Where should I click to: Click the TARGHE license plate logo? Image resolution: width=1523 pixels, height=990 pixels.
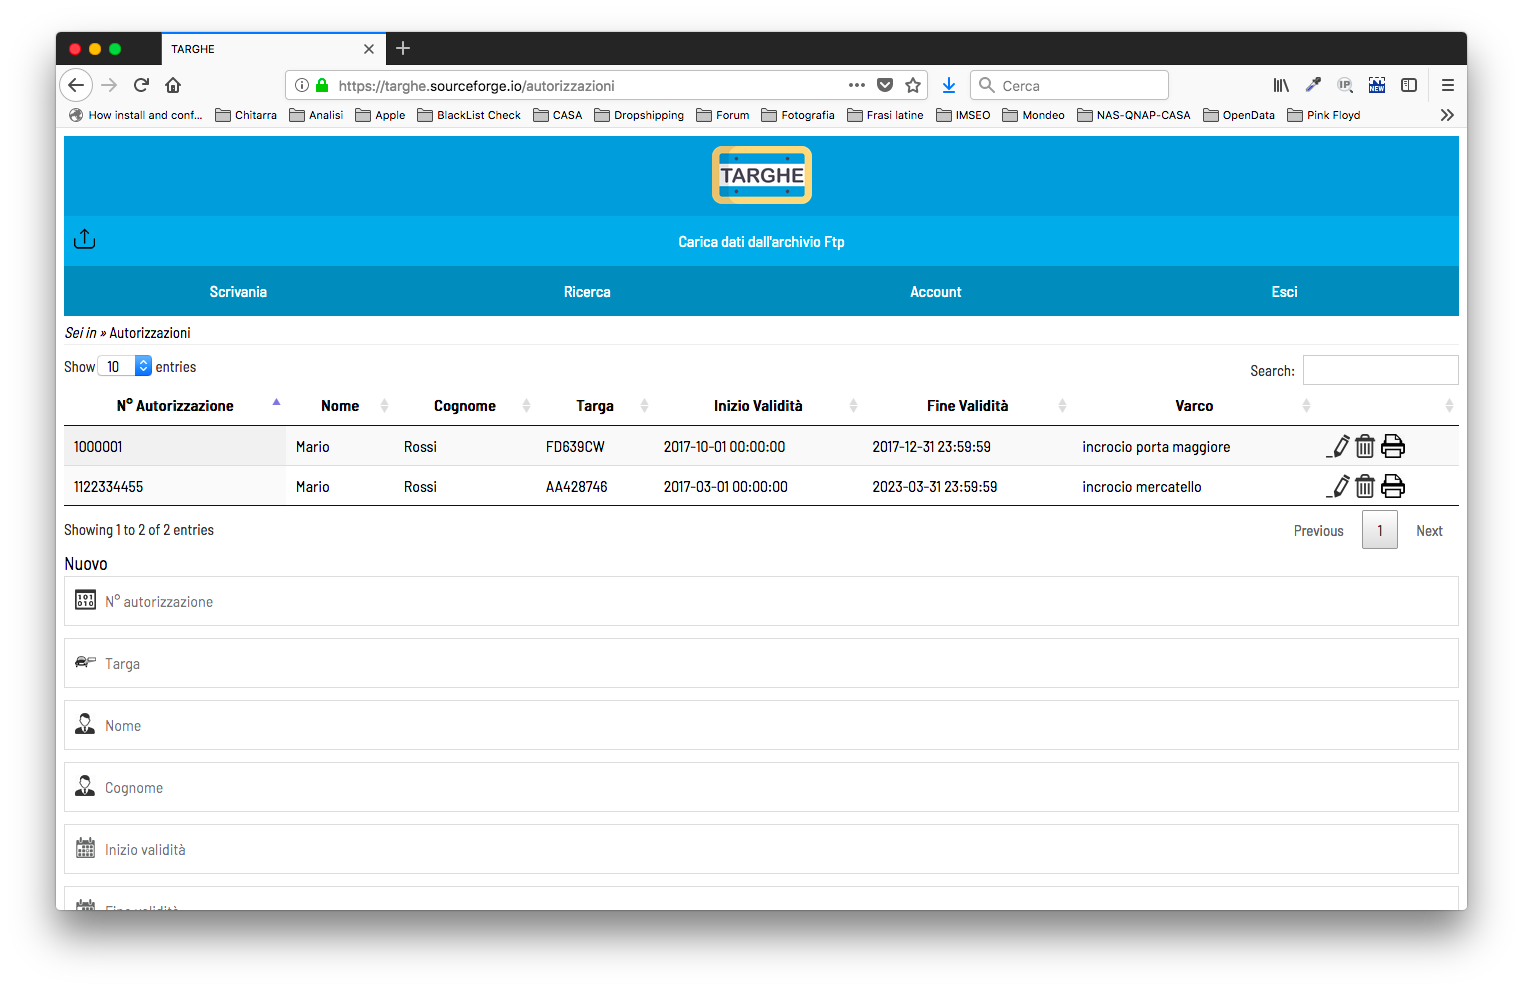tap(761, 174)
